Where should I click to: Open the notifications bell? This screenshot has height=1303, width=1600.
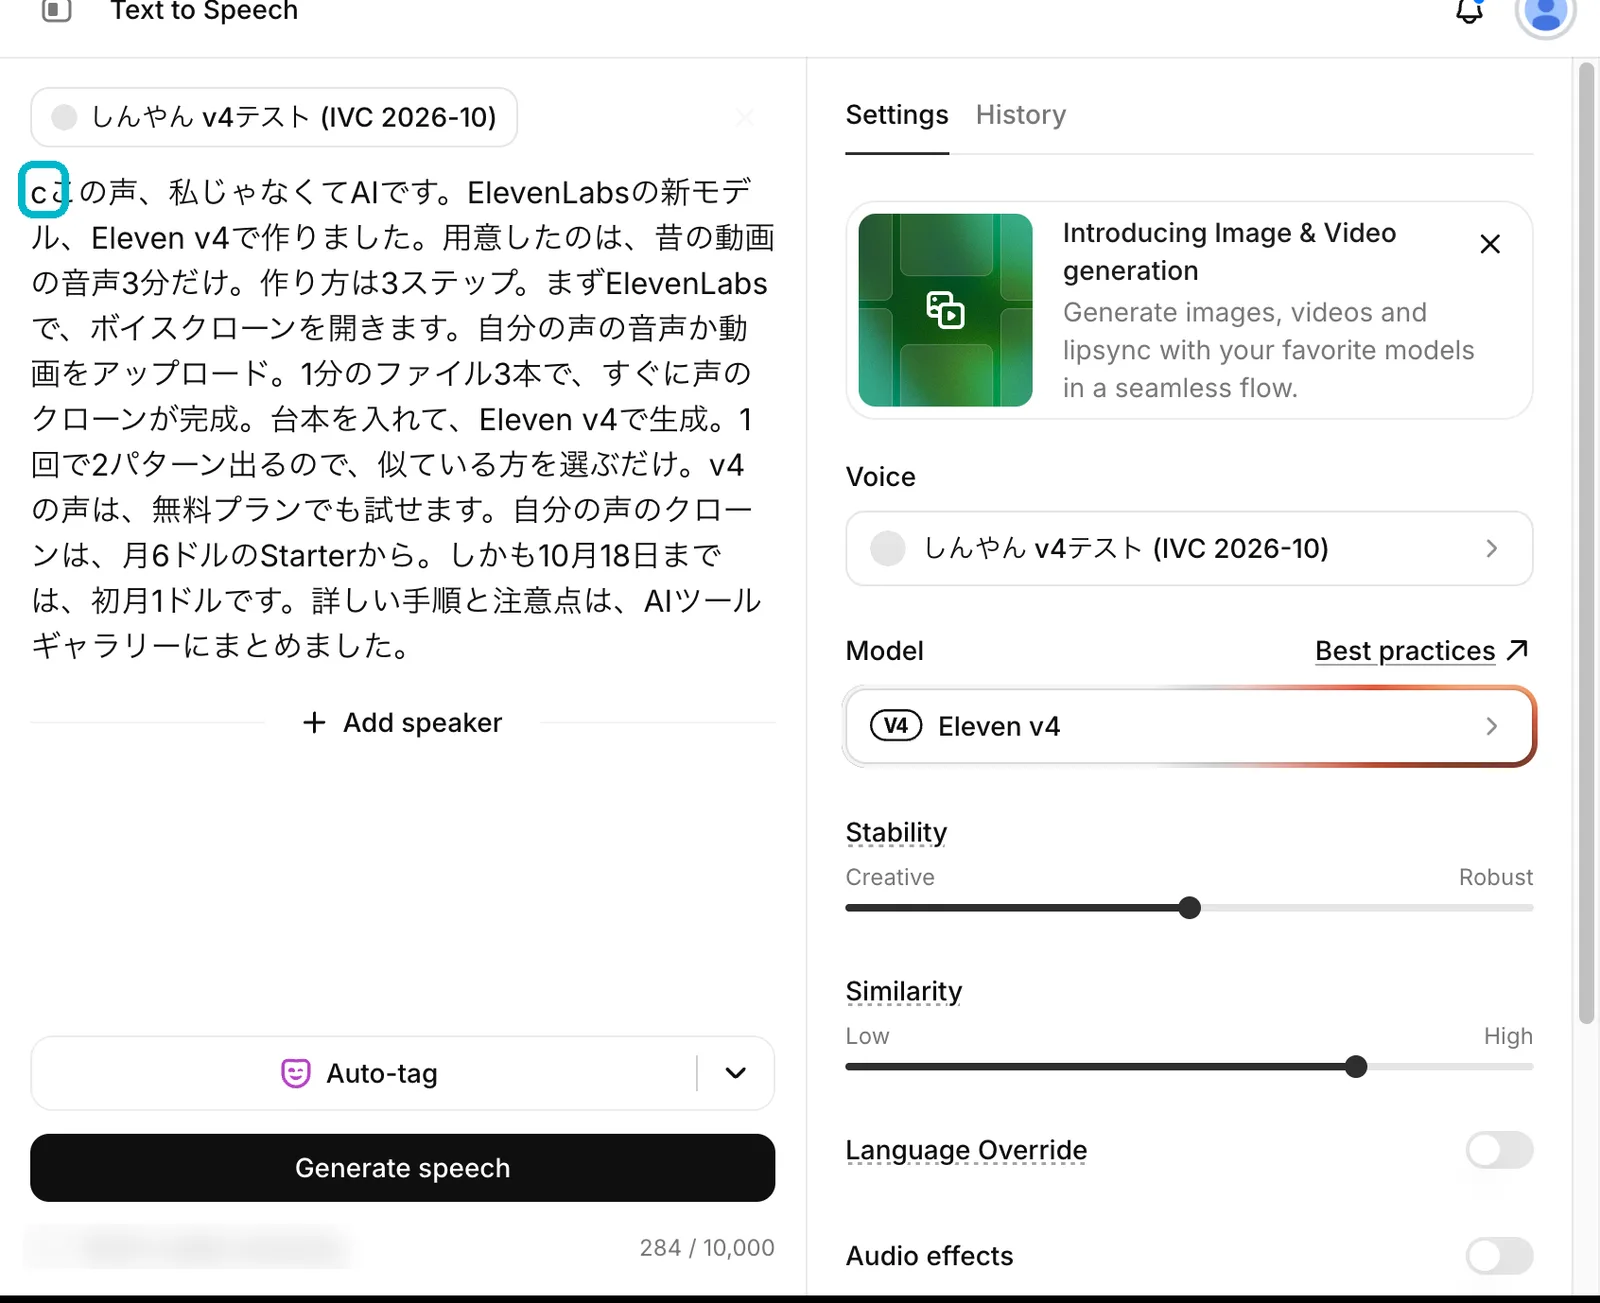pos(1468,11)
